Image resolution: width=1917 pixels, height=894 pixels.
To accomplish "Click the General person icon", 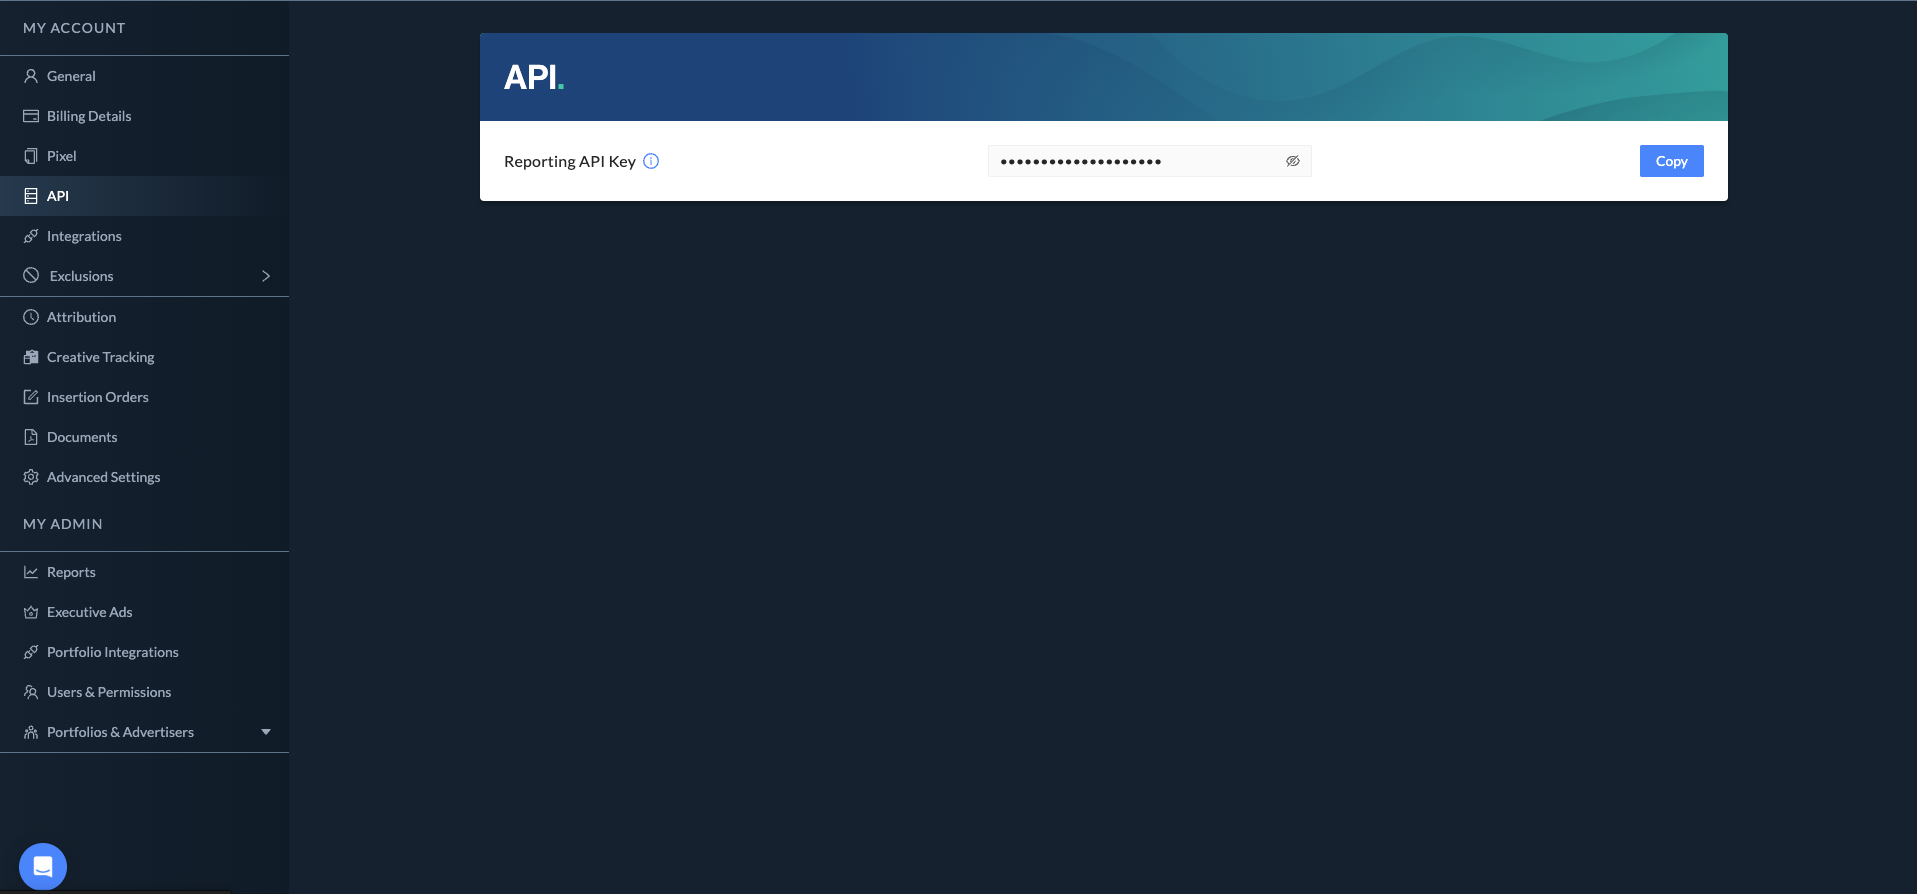I will (x=31, y=76).
